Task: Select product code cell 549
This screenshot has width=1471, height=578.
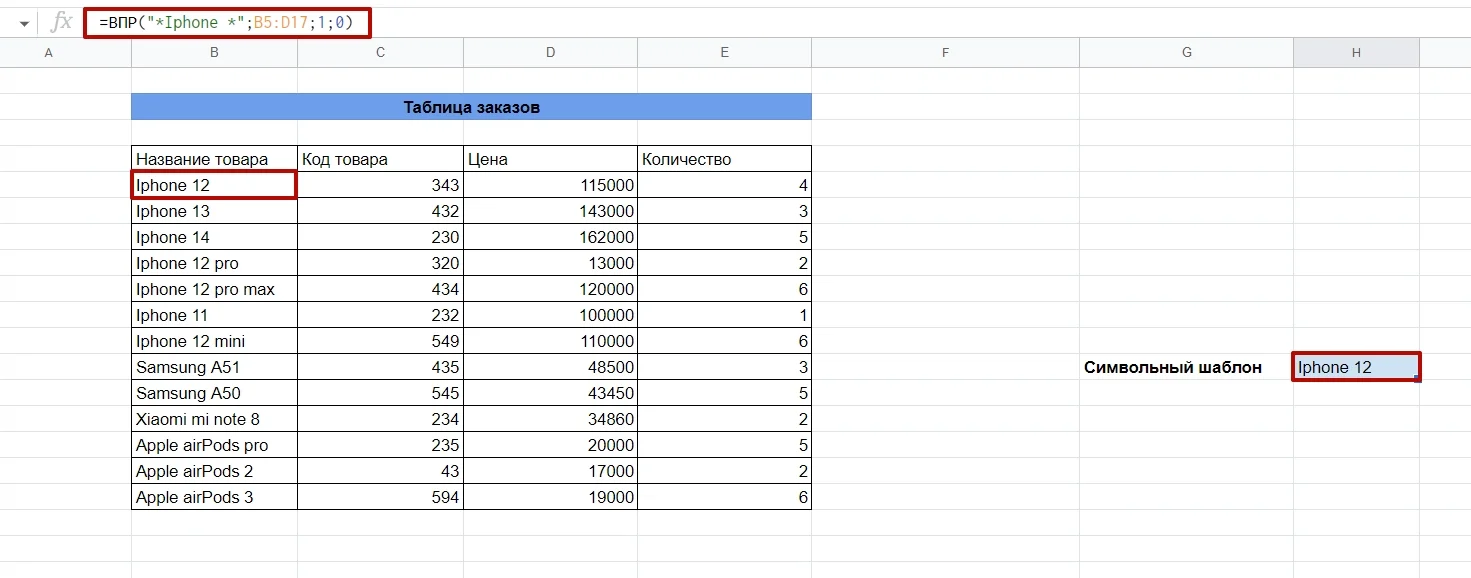Action: [380, 341]
